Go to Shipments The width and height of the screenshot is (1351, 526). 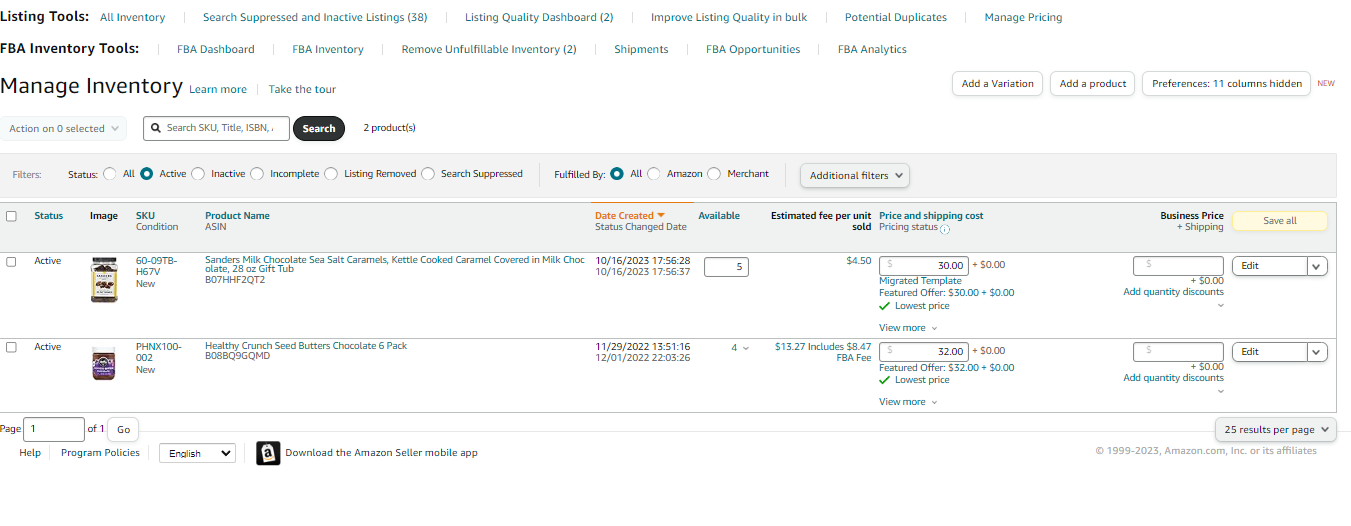[x=641, y=49]
